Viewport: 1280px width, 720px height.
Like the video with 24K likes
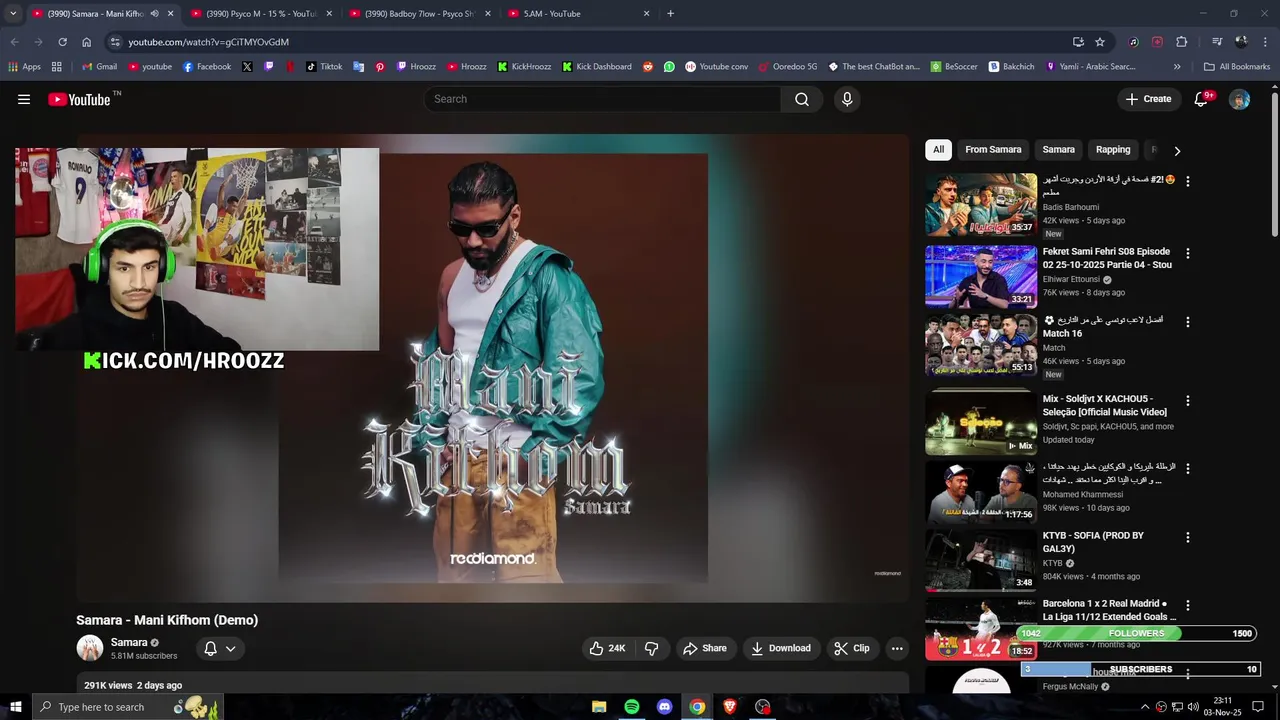pos(607,648)
